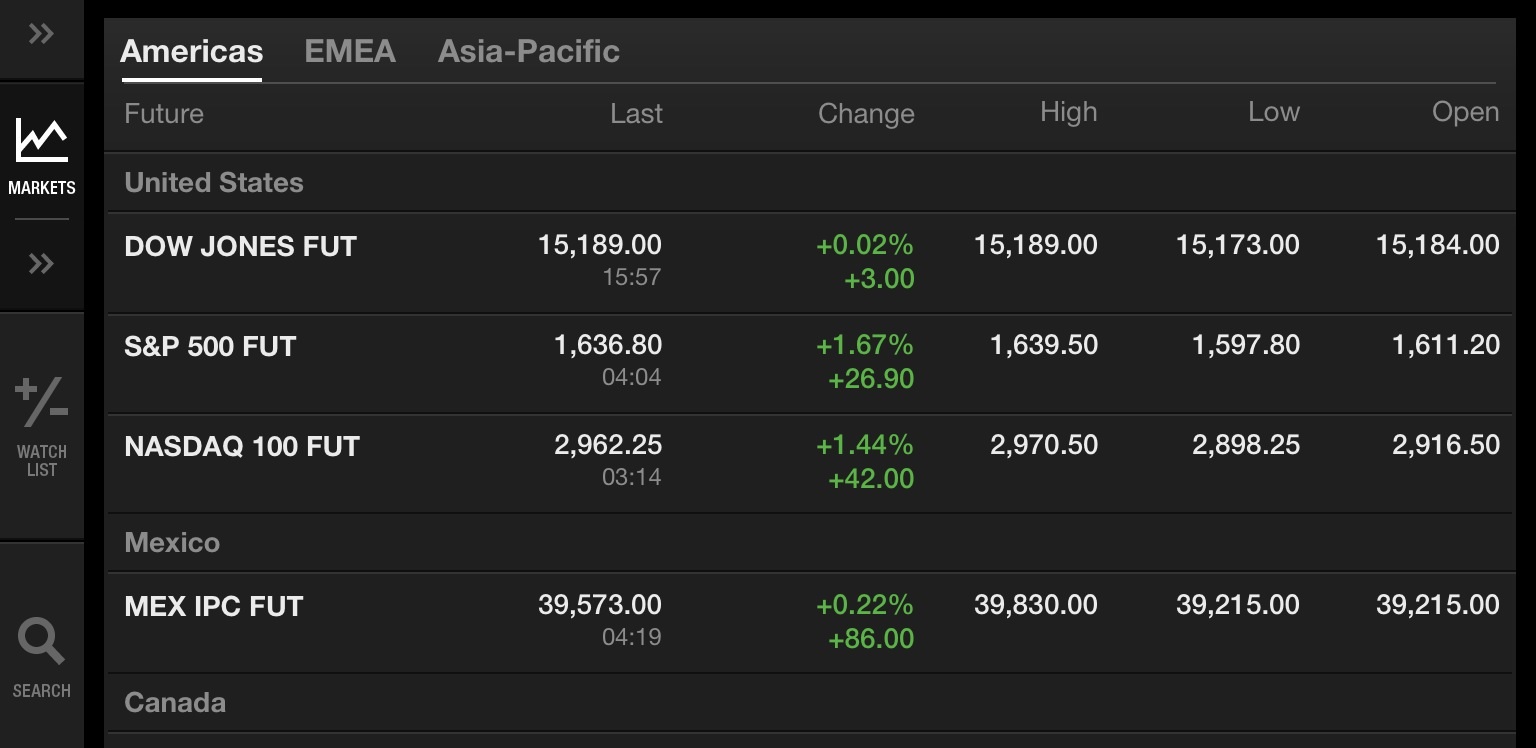
Task: Click the Canada section header
Action: [x=175, y=703]
